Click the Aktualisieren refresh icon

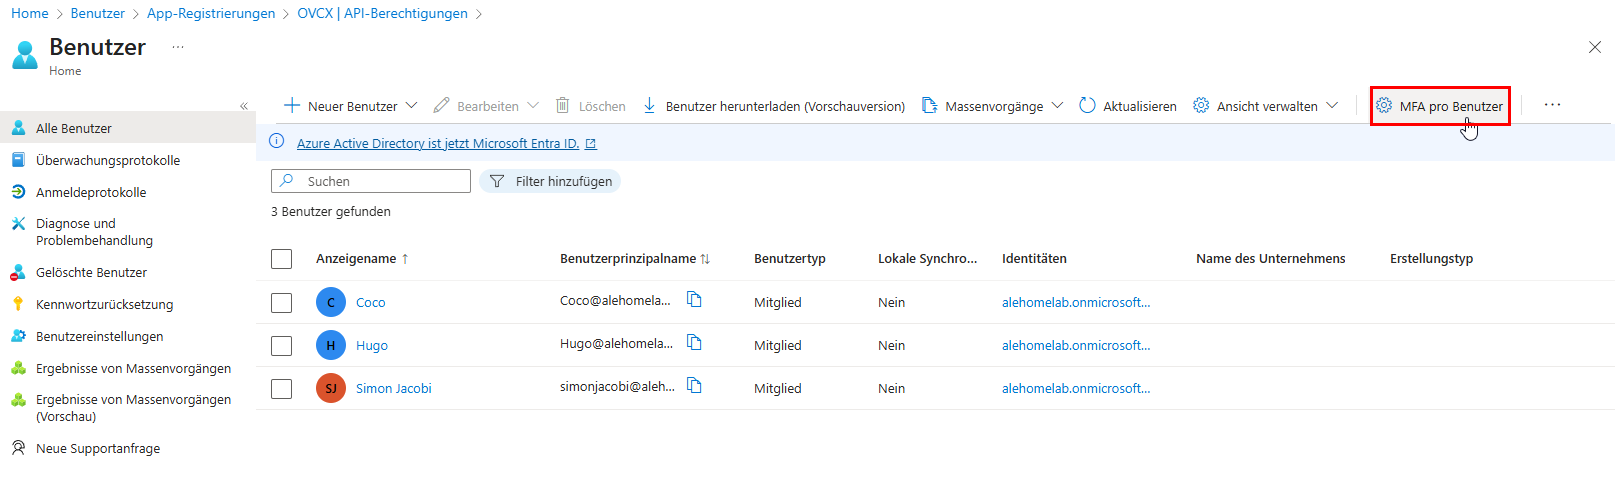coord(1087,106)
